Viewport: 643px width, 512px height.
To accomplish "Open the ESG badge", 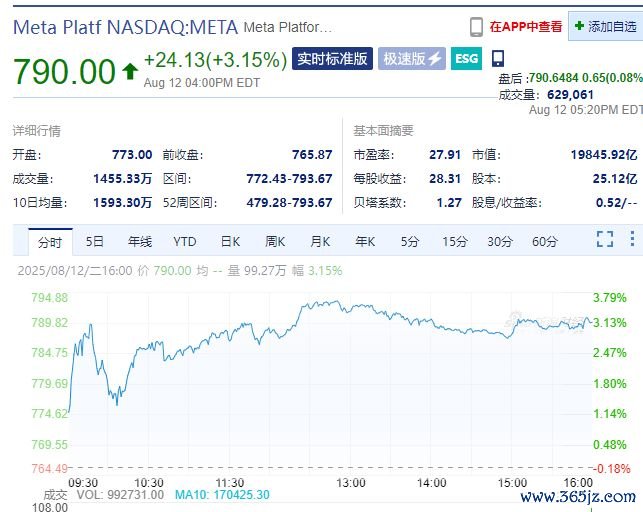I will (466, 59).
